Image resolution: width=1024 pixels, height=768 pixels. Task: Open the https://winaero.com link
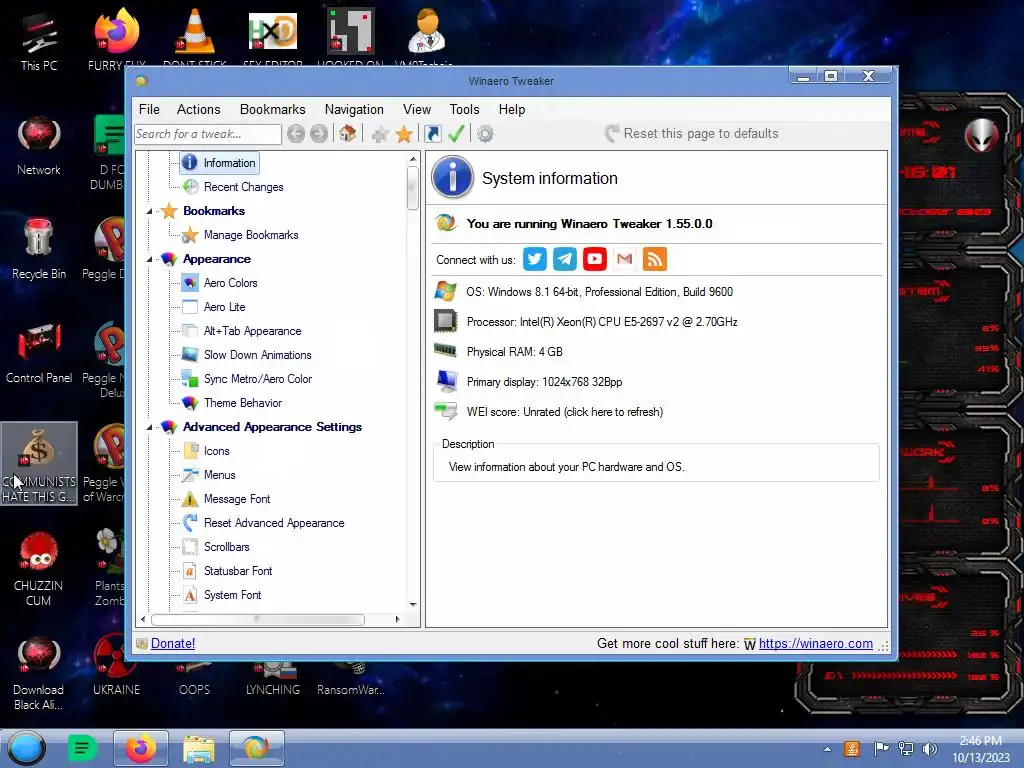[x=816, y=644]
